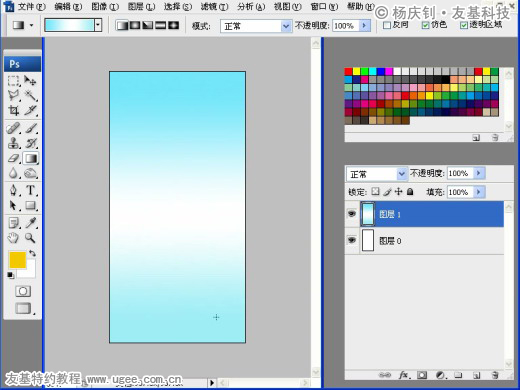This screenshot has height=390, width=520.
Task: Enable the 反向 checkbox
Action: click(x=387, y=25)
